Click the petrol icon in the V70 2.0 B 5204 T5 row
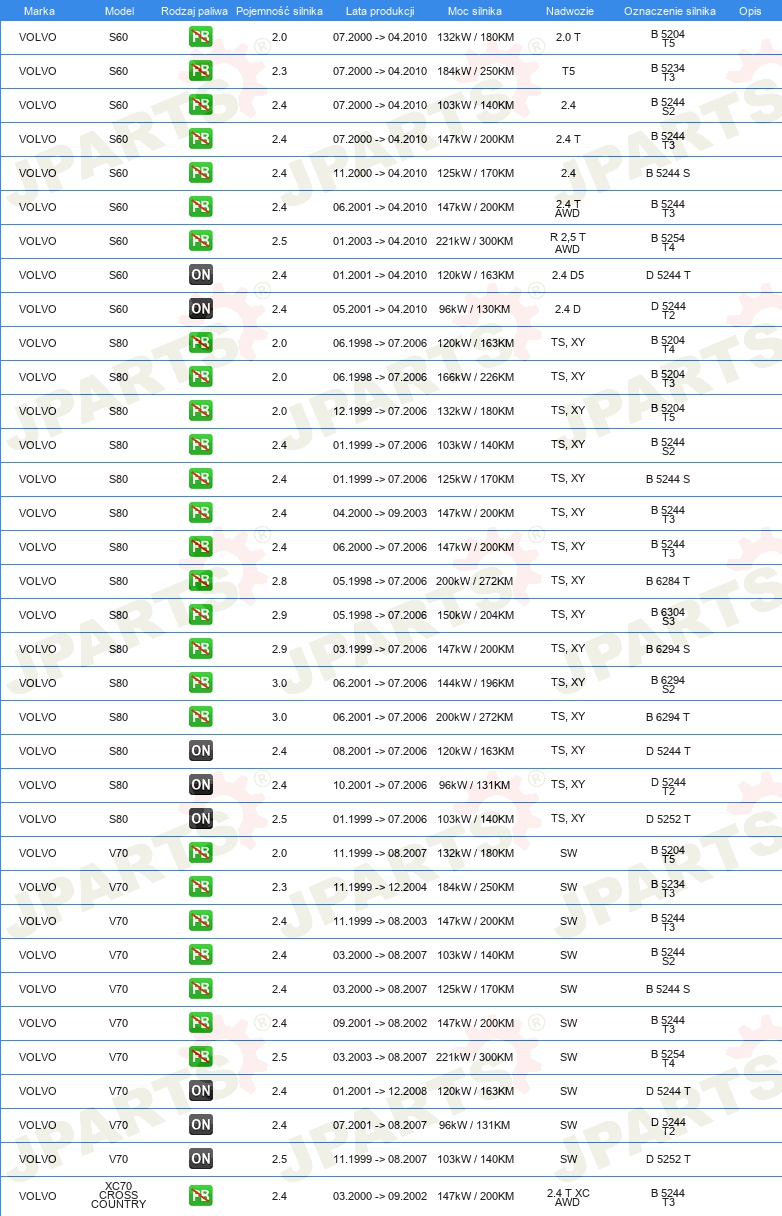This screenshot has width=782, height=1216. [x=201, y=853]
